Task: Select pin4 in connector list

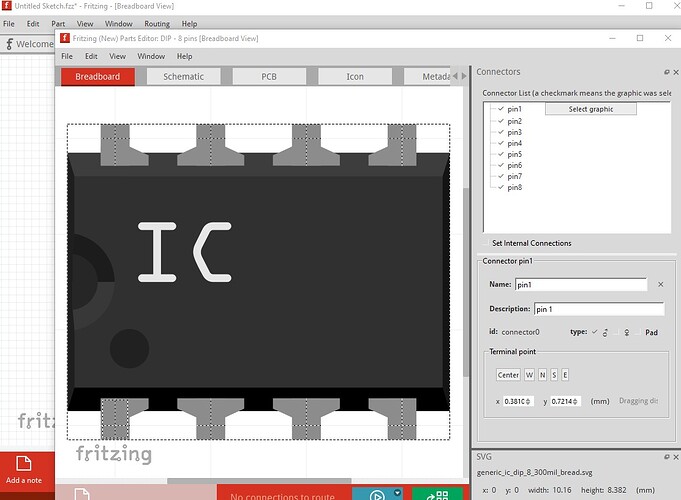Action: pyautogui.click(x=514, y=143)
